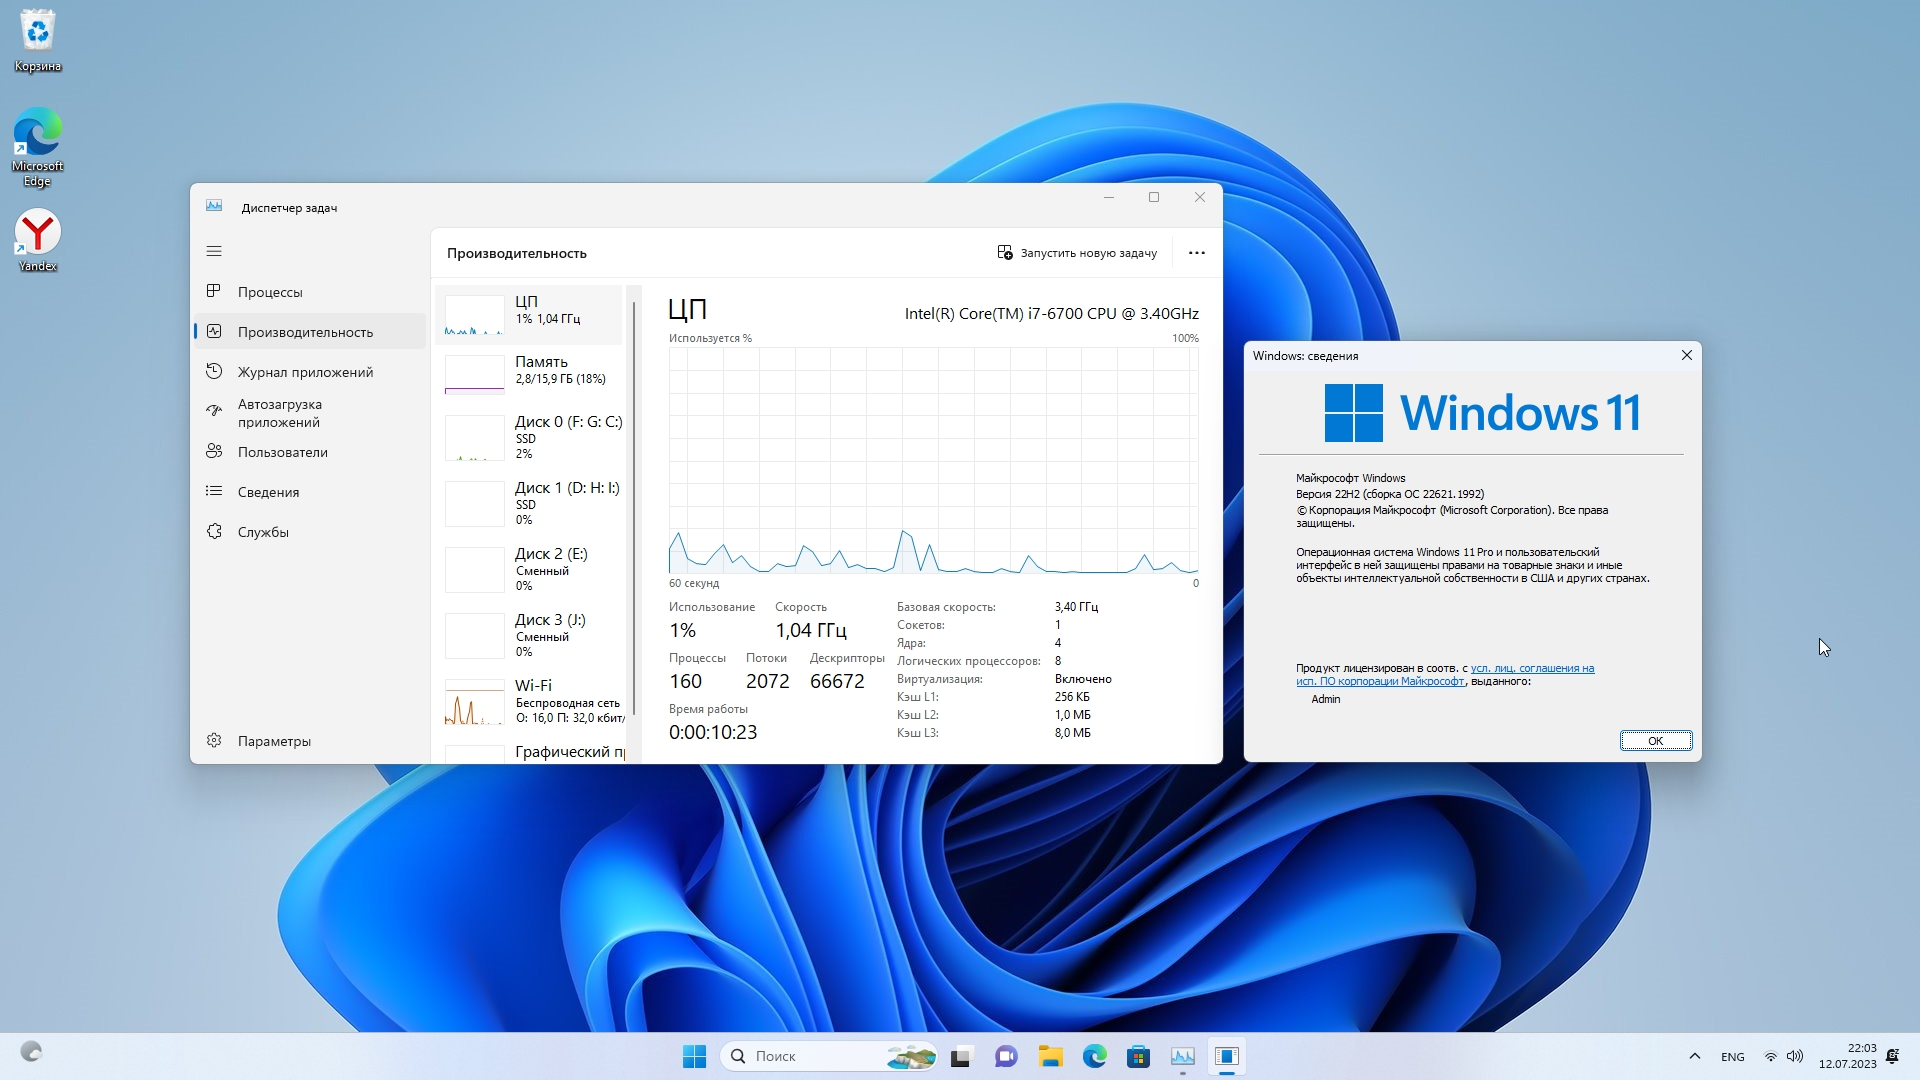Open File Explorer from the taskbar
The image size is (1920, 1080).
coord(1050,1056)
